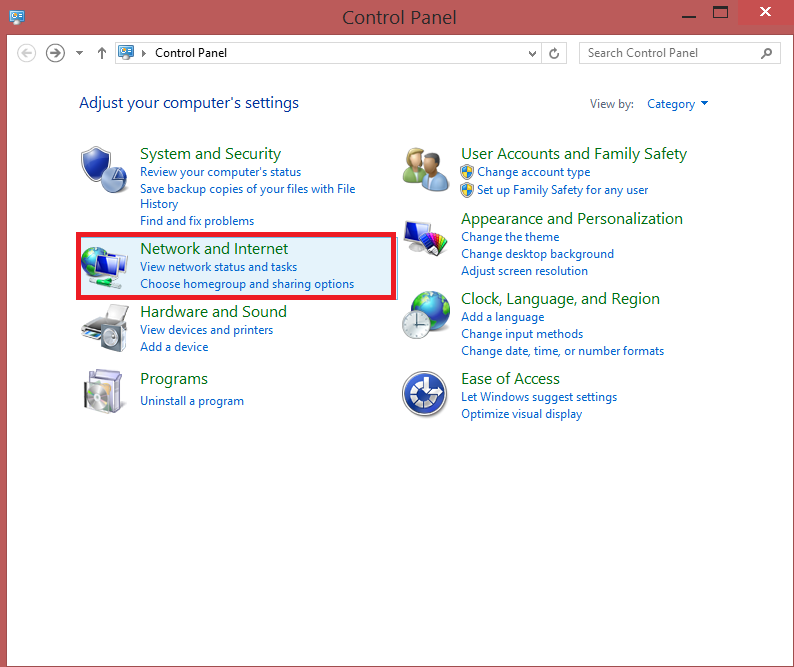Click the shield icon beside Set up Family Safety
Image resolution: width=794 pixels, height=667 pixels.
coord(467,190)
